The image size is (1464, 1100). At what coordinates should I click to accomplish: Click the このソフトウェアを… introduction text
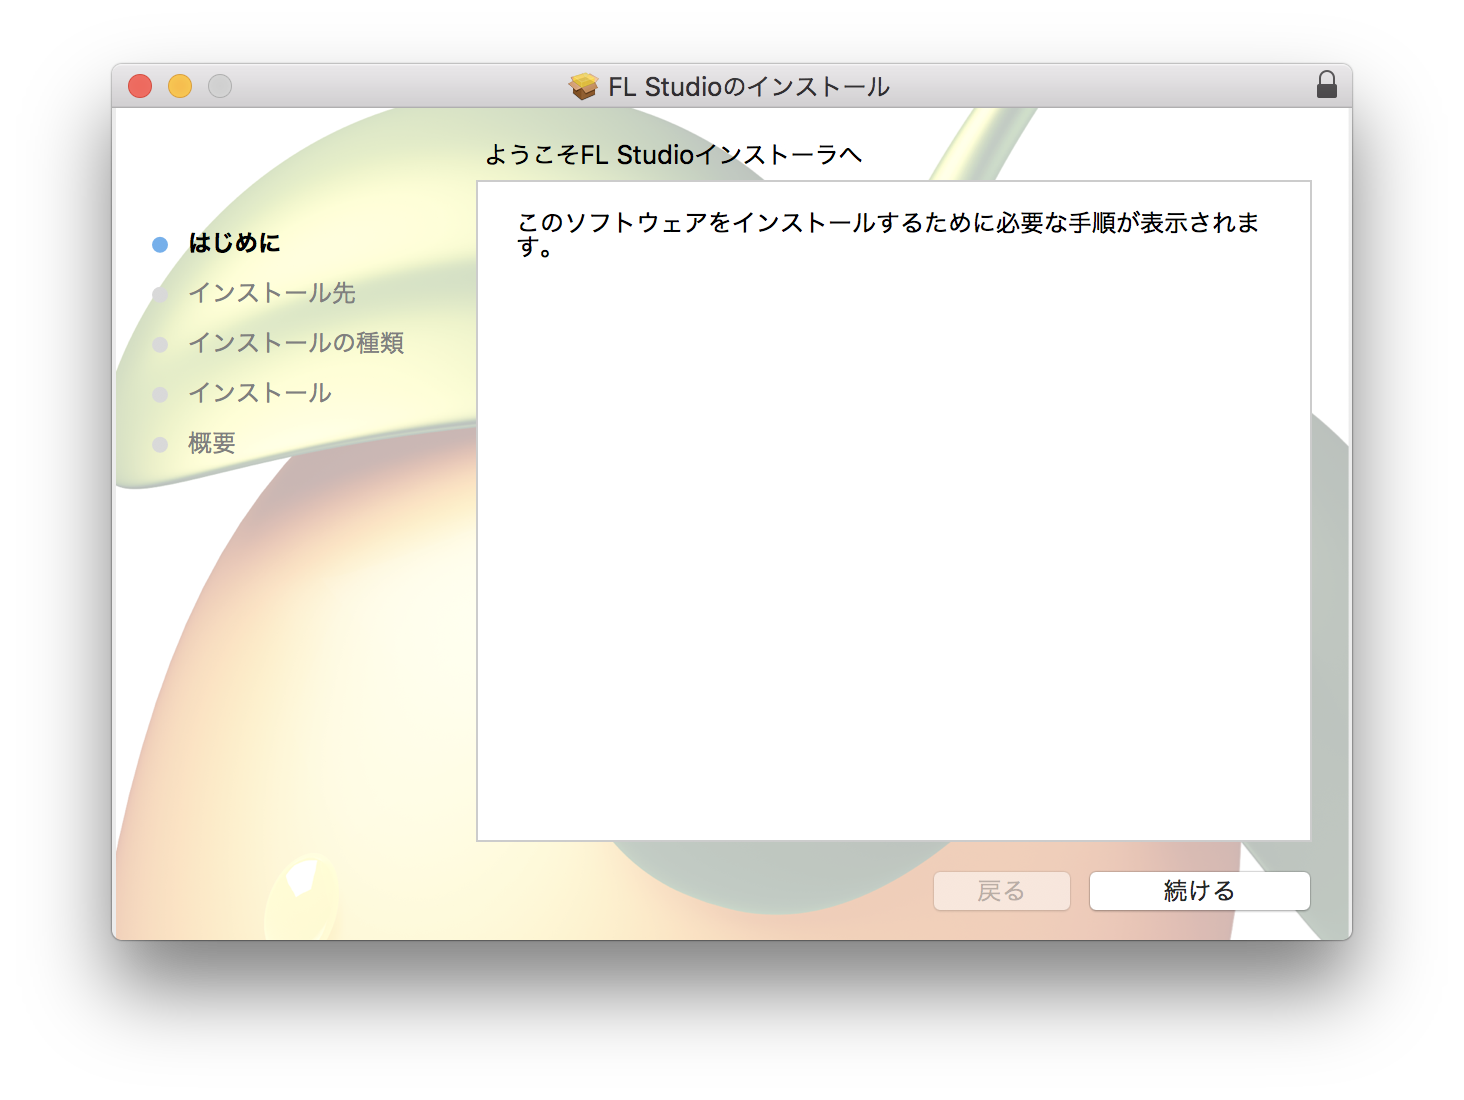click(x=887, y=235)
